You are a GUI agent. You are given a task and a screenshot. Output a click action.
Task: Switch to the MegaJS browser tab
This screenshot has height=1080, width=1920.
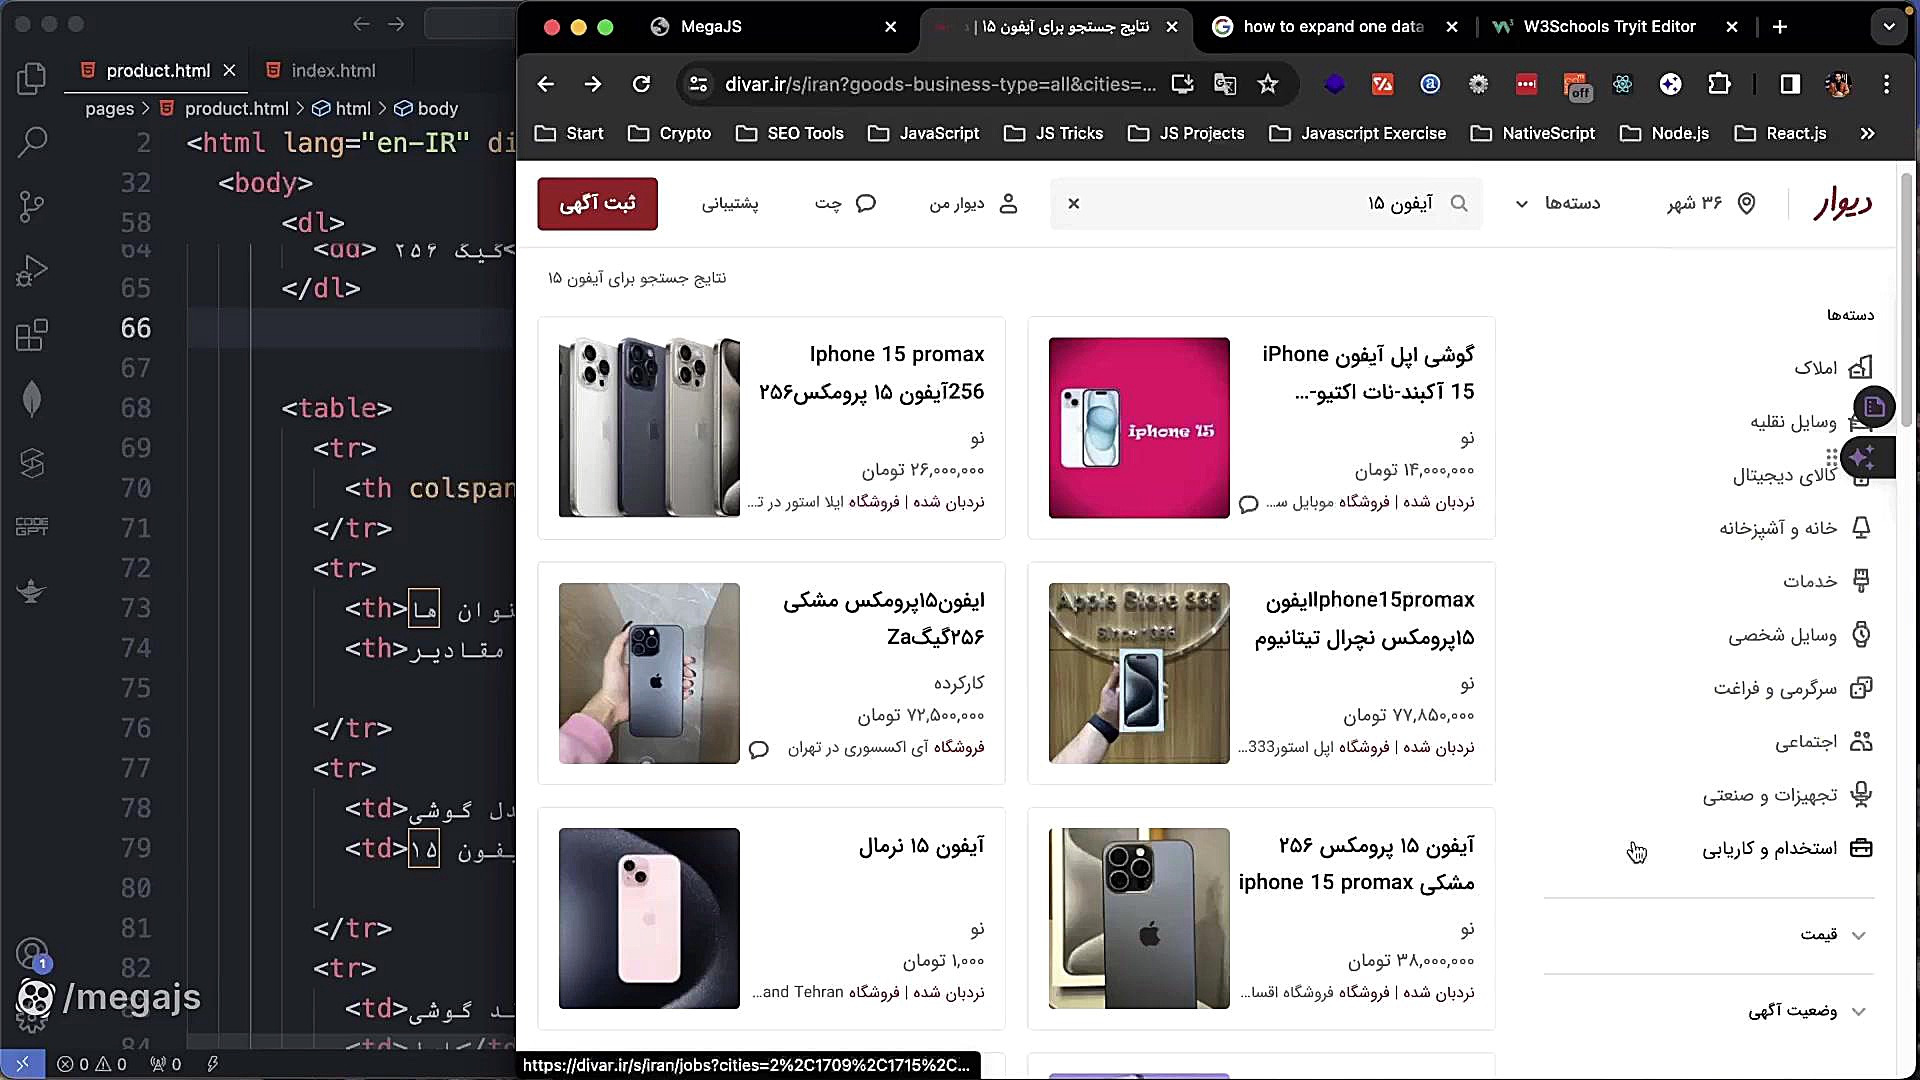(x=773, y=27)
